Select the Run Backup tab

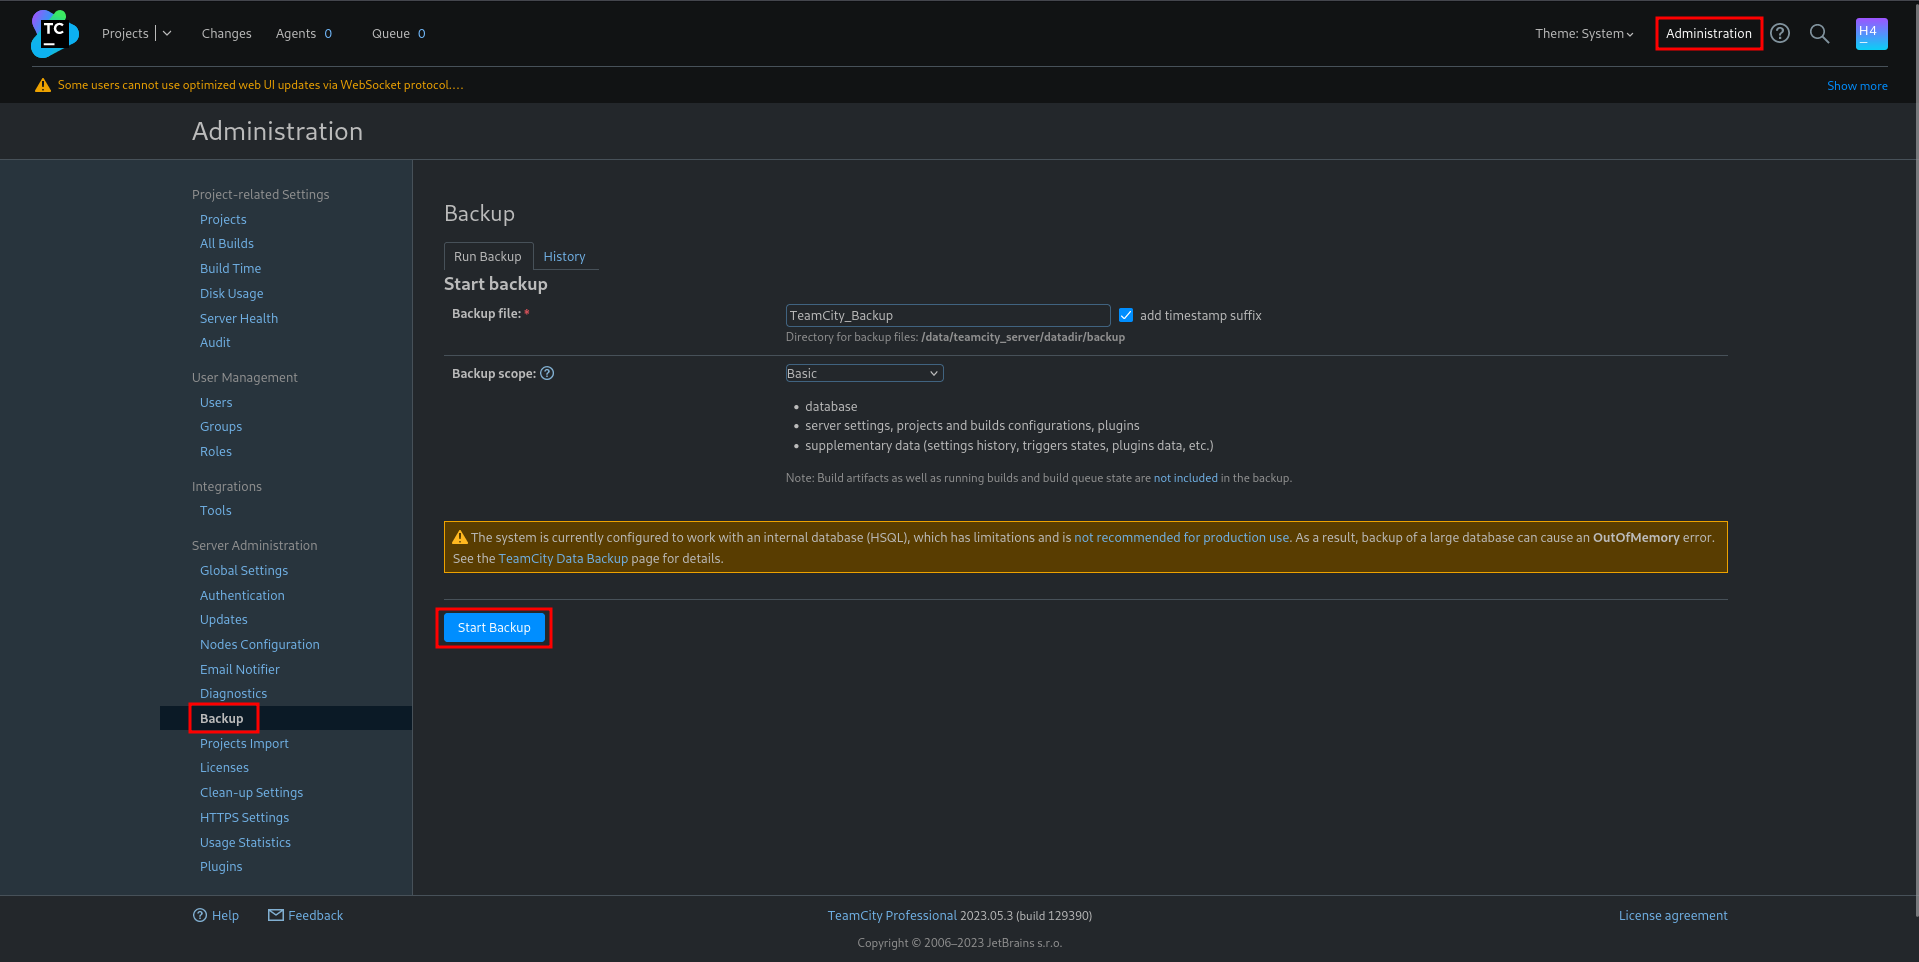tap(488, 257)
